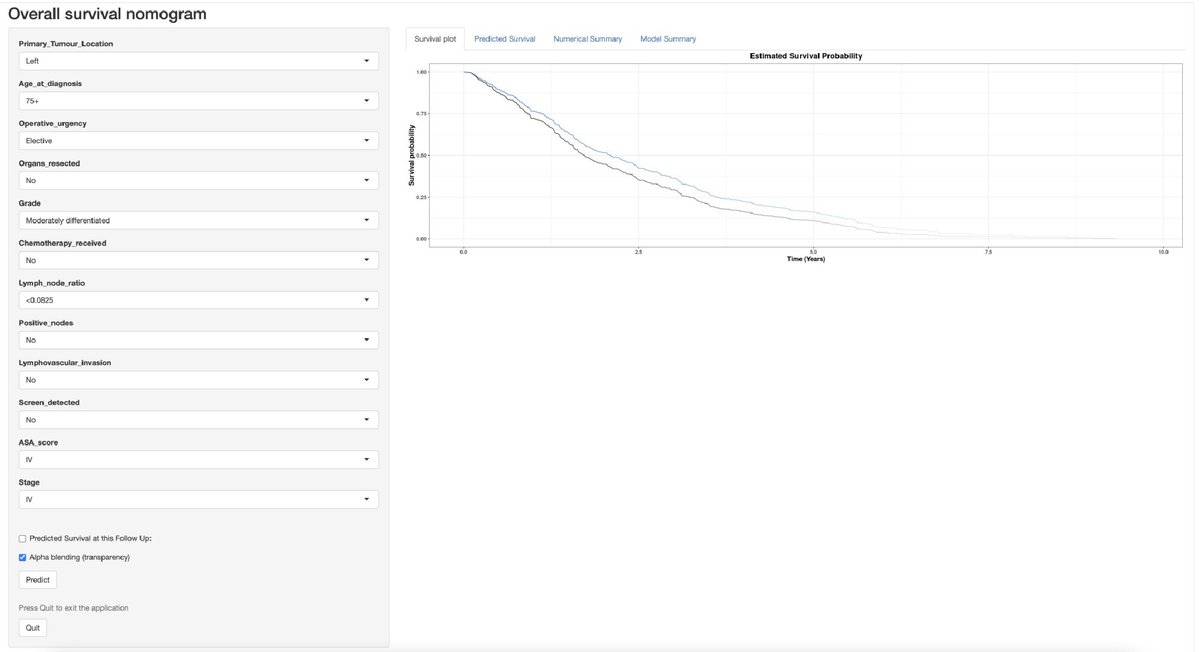Open the Primary_Tumour_Location dropdown showing Left
The image size is (1199, 652).
tap(198, 61)
